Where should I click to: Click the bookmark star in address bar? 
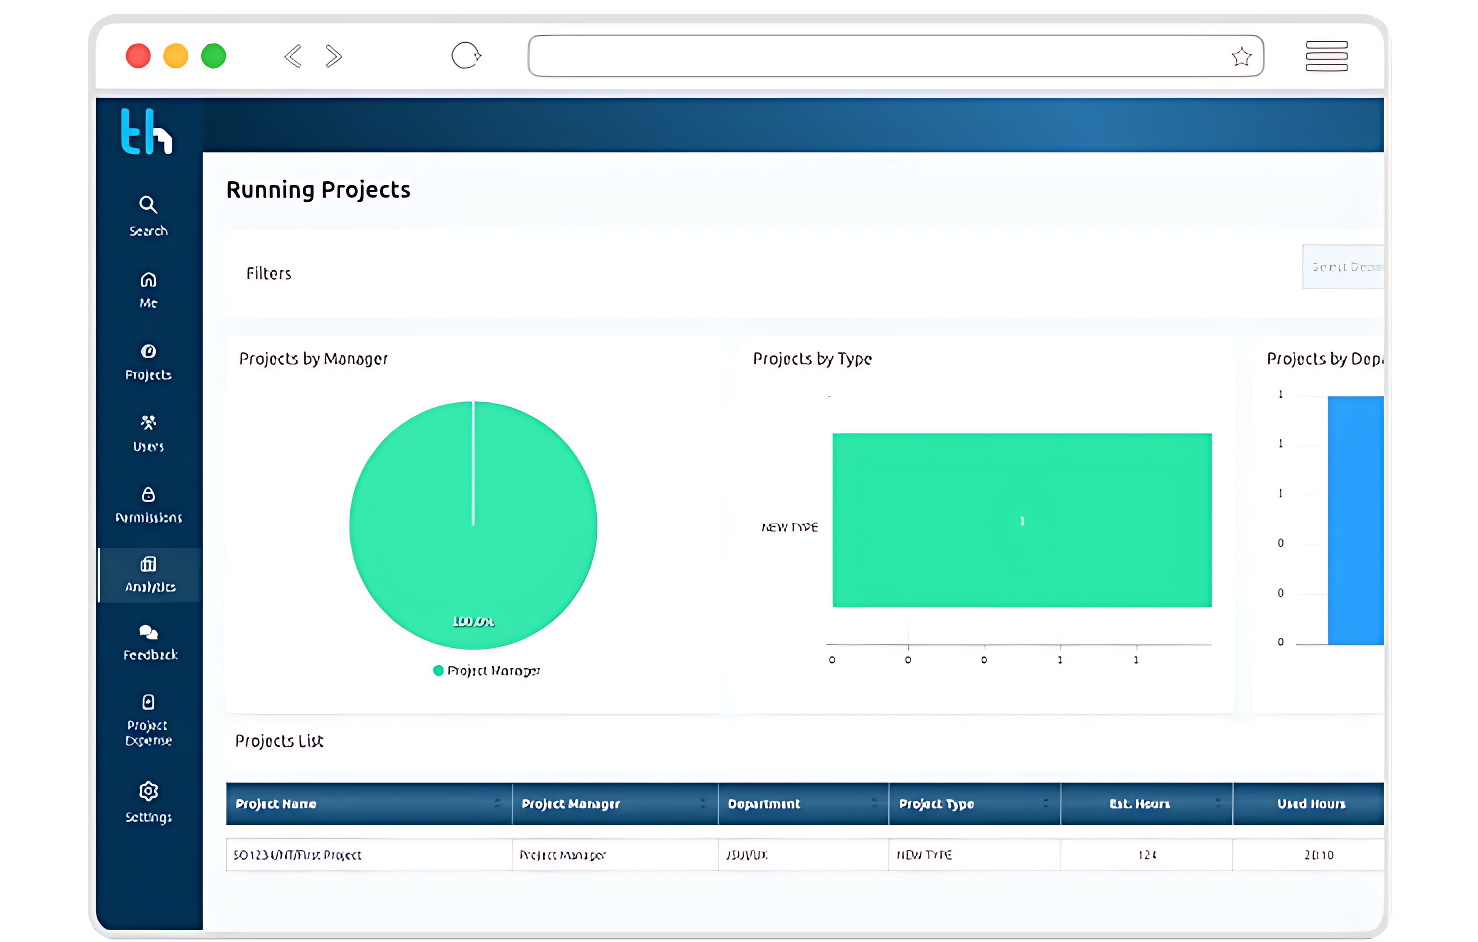[1241, 56]
